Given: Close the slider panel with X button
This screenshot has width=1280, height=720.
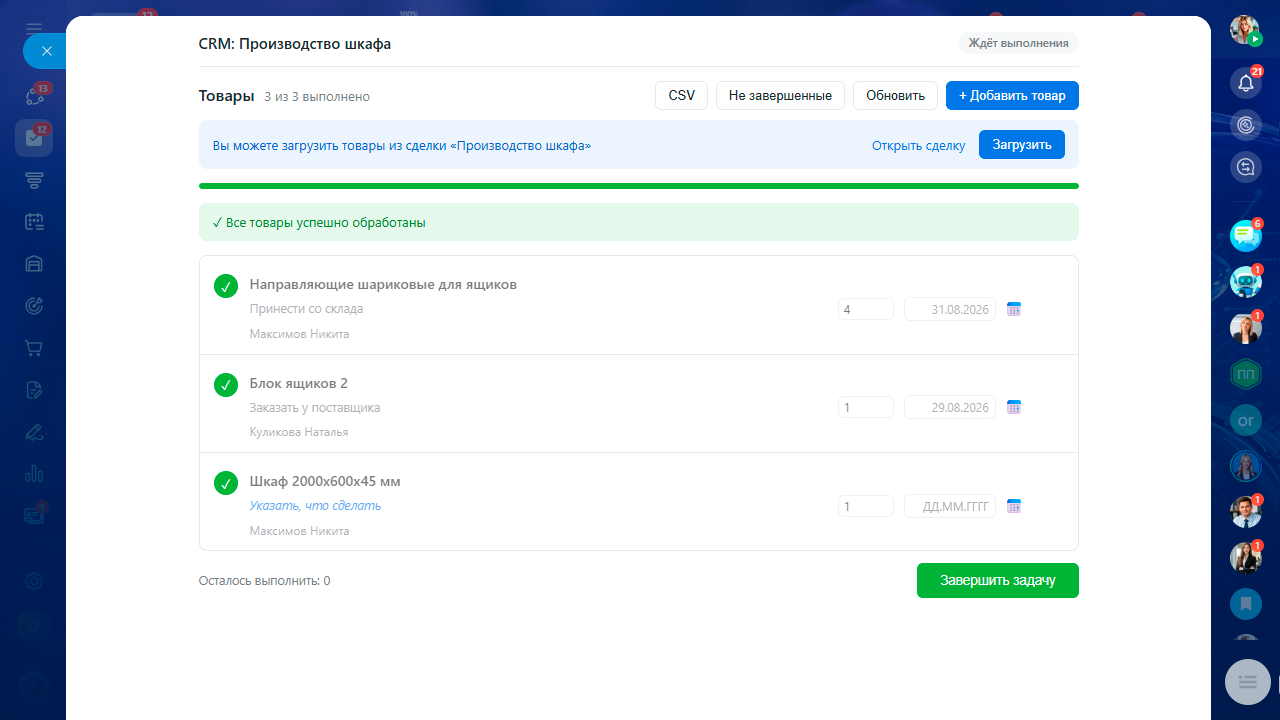Looking at the screenshot, I should [46, 51].
